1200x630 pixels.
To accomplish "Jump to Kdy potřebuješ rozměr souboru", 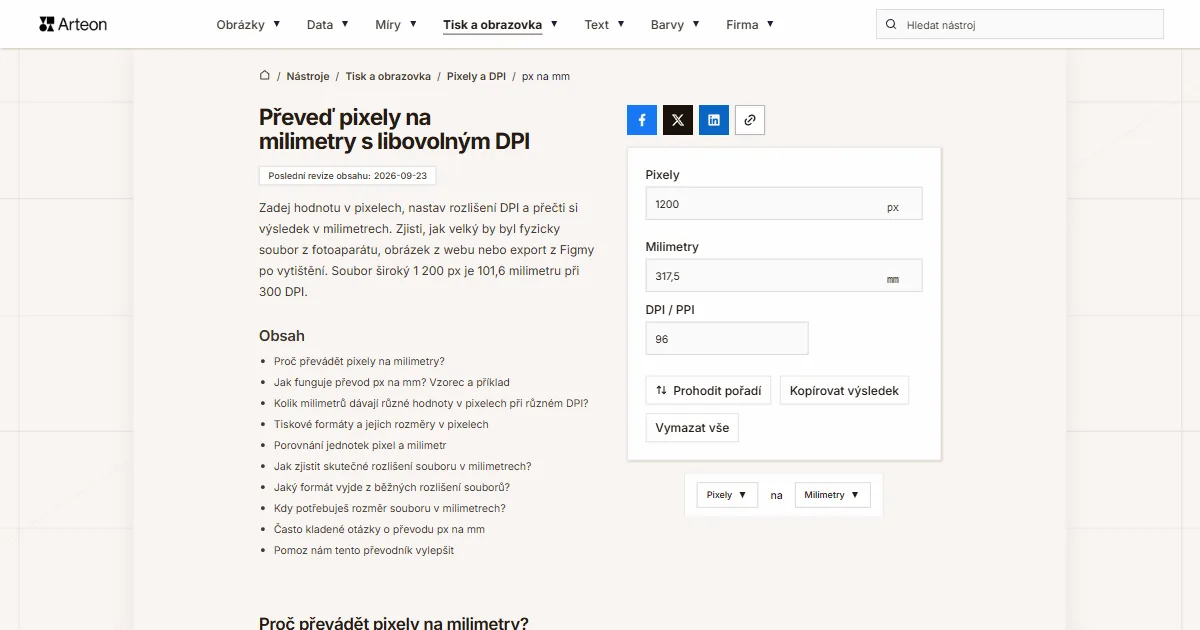I will pos(390,508).
